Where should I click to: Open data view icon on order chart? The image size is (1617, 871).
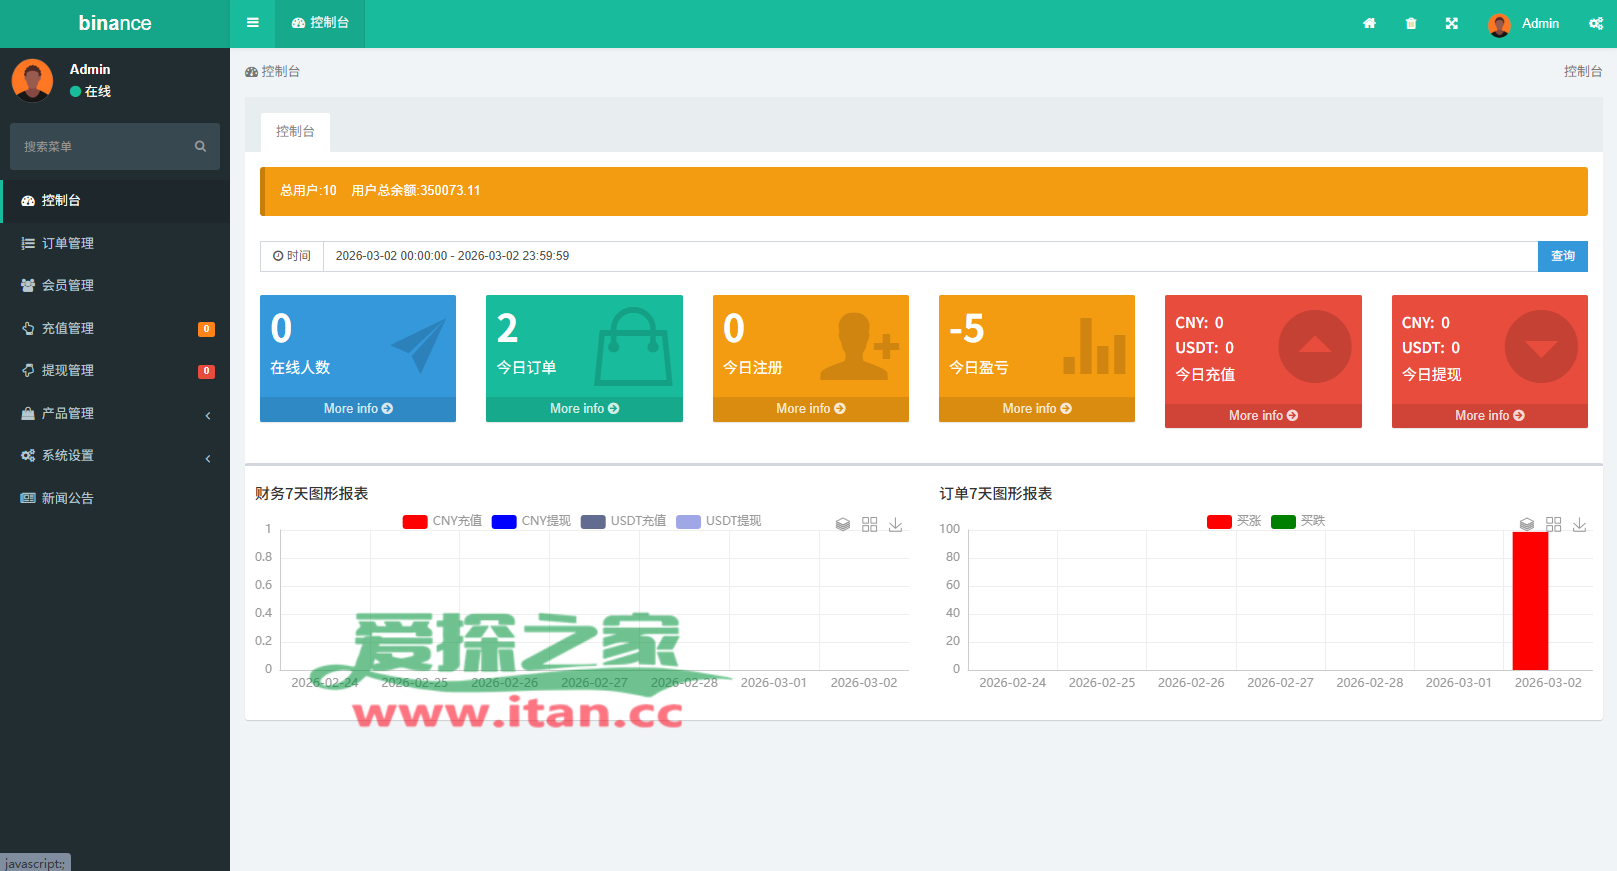pyautogui.click(x=1526, y=525)
